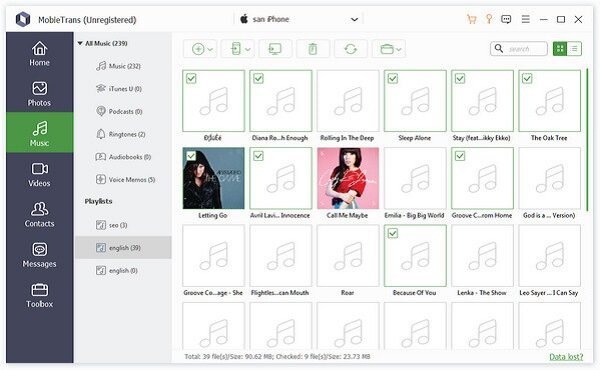Click the MobieTrans app logo
Image resolution: width=600 pixels, height=370 pixels.
pyautogui.click(x=23, y=19)
